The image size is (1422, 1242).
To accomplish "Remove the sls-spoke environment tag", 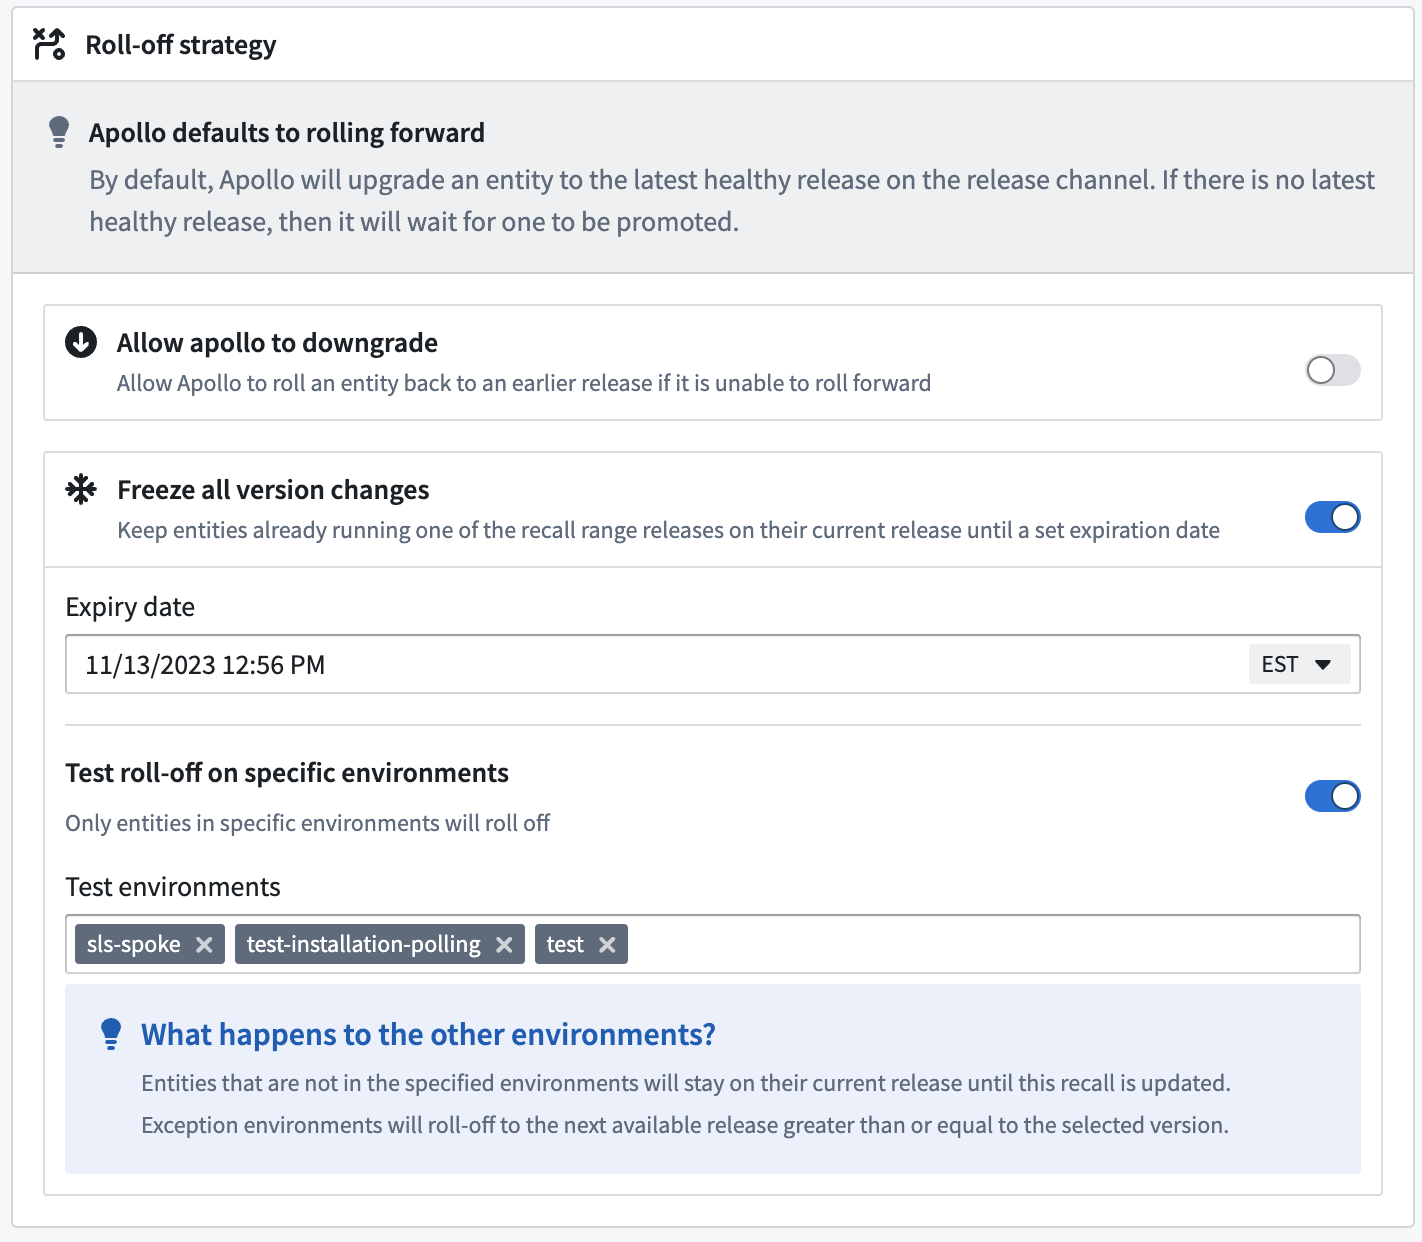I will 204,944.
